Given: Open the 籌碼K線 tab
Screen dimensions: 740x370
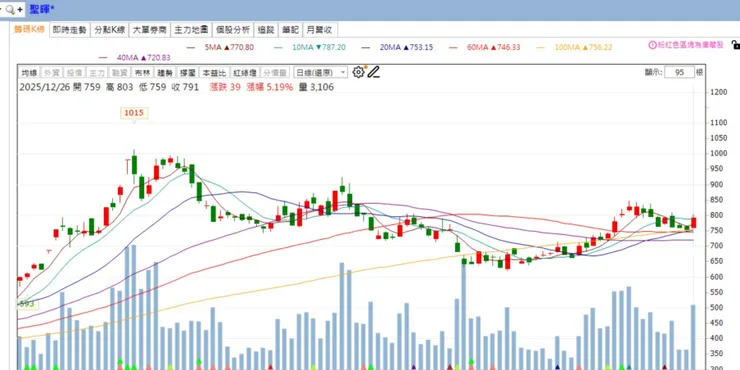Looking at the screenshot, I should point(29,30).
